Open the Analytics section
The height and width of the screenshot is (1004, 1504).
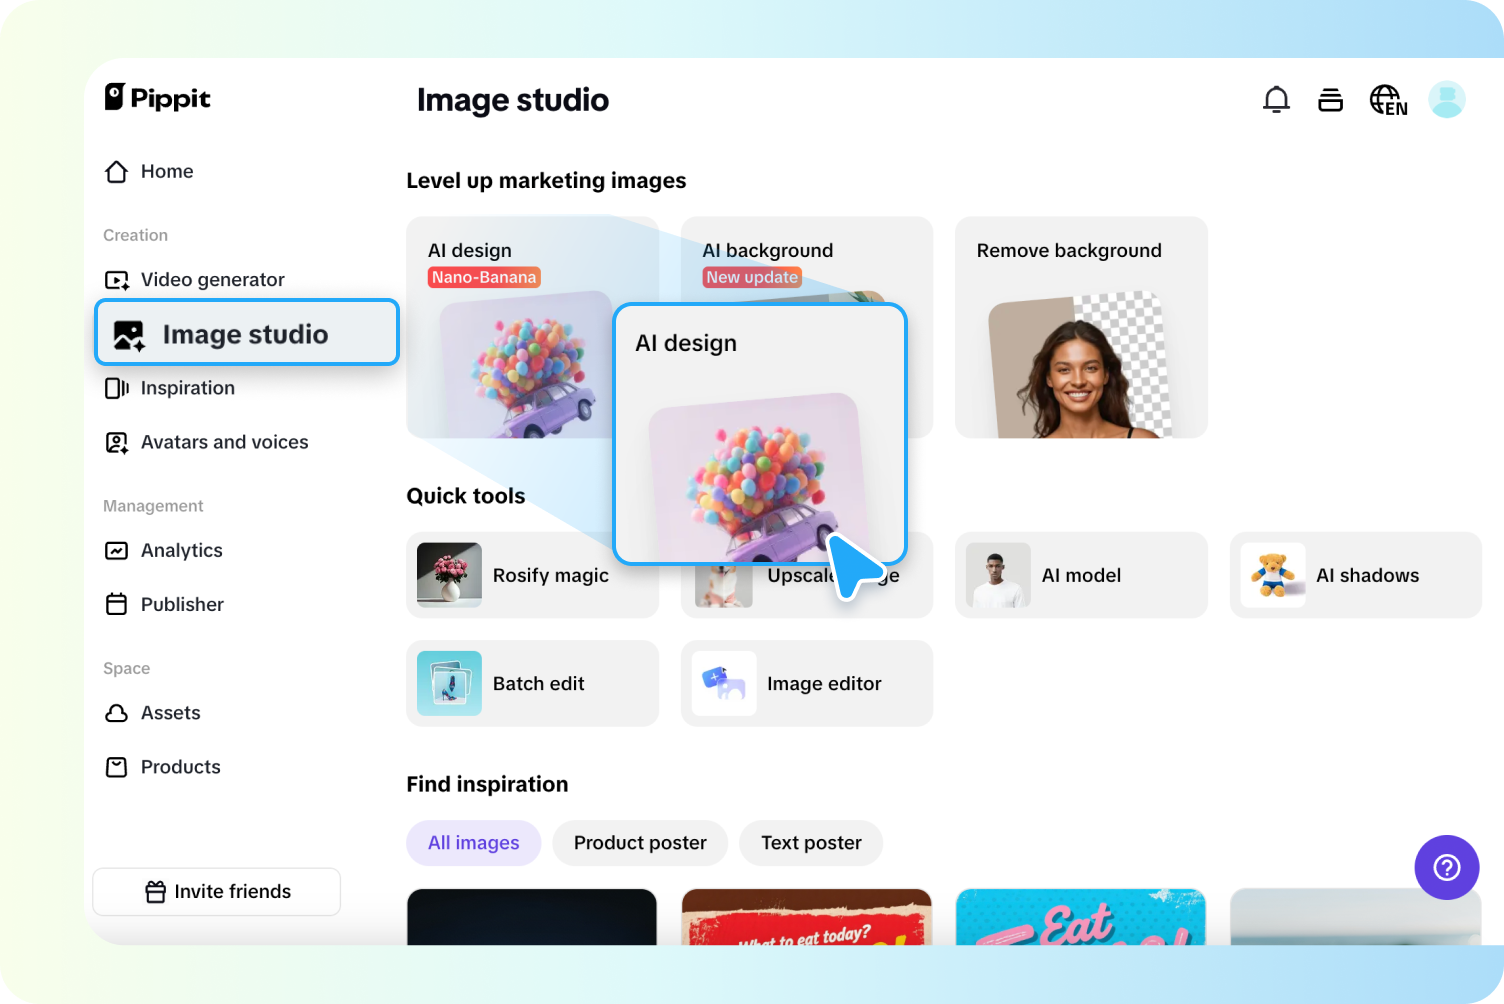[182, 550]
